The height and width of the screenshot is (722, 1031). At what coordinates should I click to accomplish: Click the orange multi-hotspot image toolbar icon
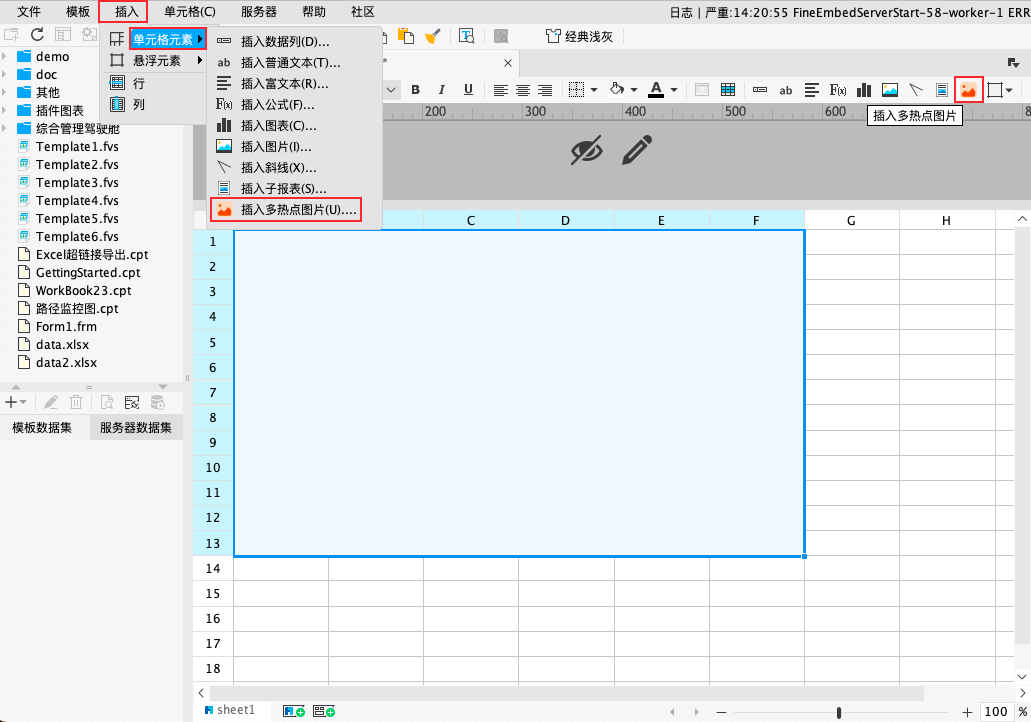(x=969, y=90)
